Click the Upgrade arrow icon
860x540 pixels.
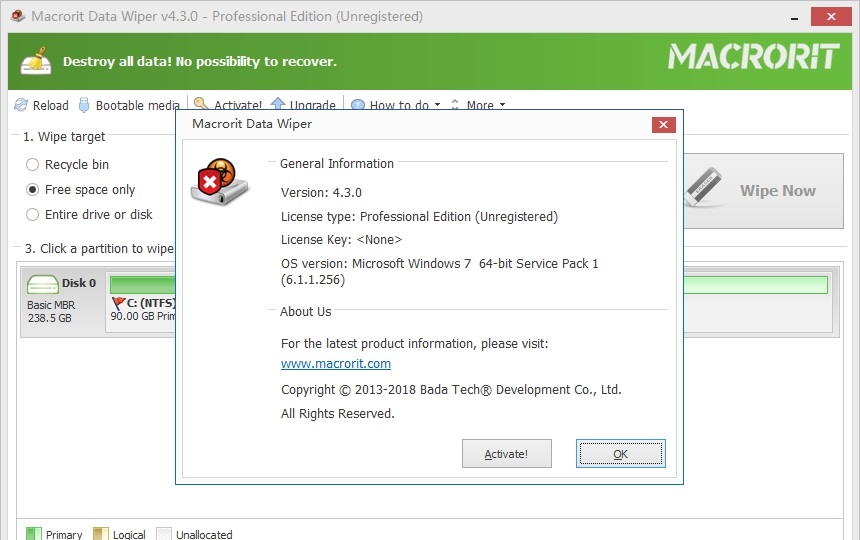(x=278, y=103)
